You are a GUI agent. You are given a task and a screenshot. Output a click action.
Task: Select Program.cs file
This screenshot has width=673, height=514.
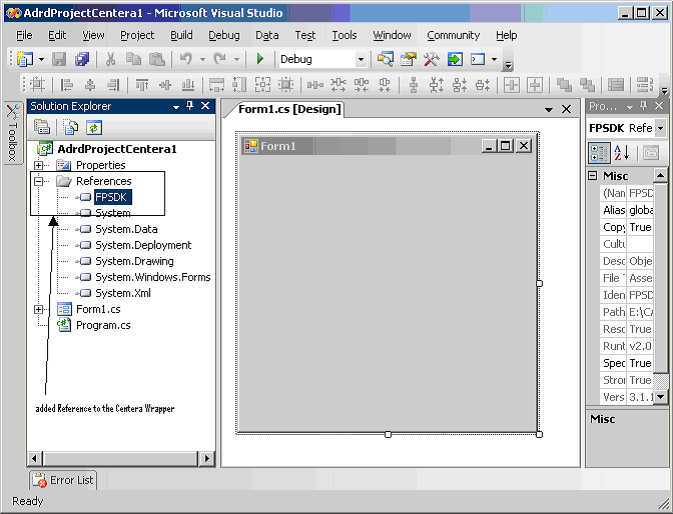(103, 325)
